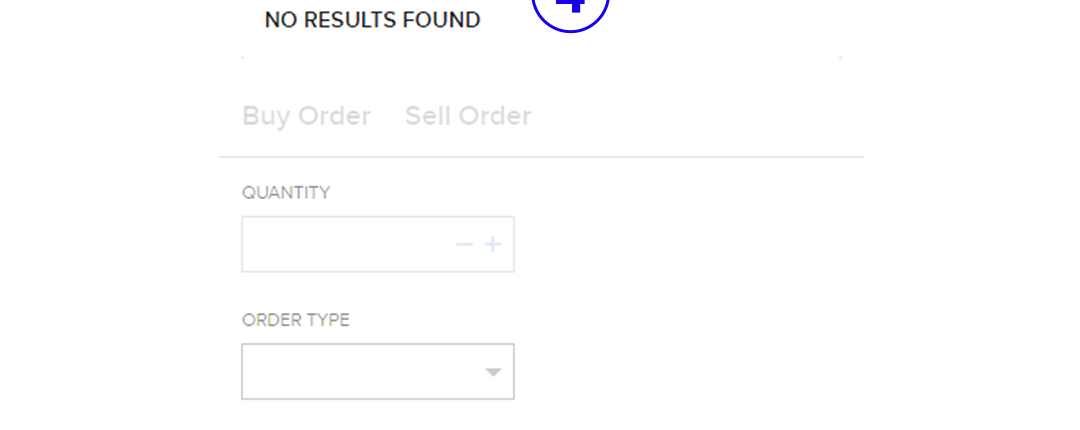Click the blue circle annotation near results
The width and height of the screenshot is (1080, 430).
[x=570, y=10]
